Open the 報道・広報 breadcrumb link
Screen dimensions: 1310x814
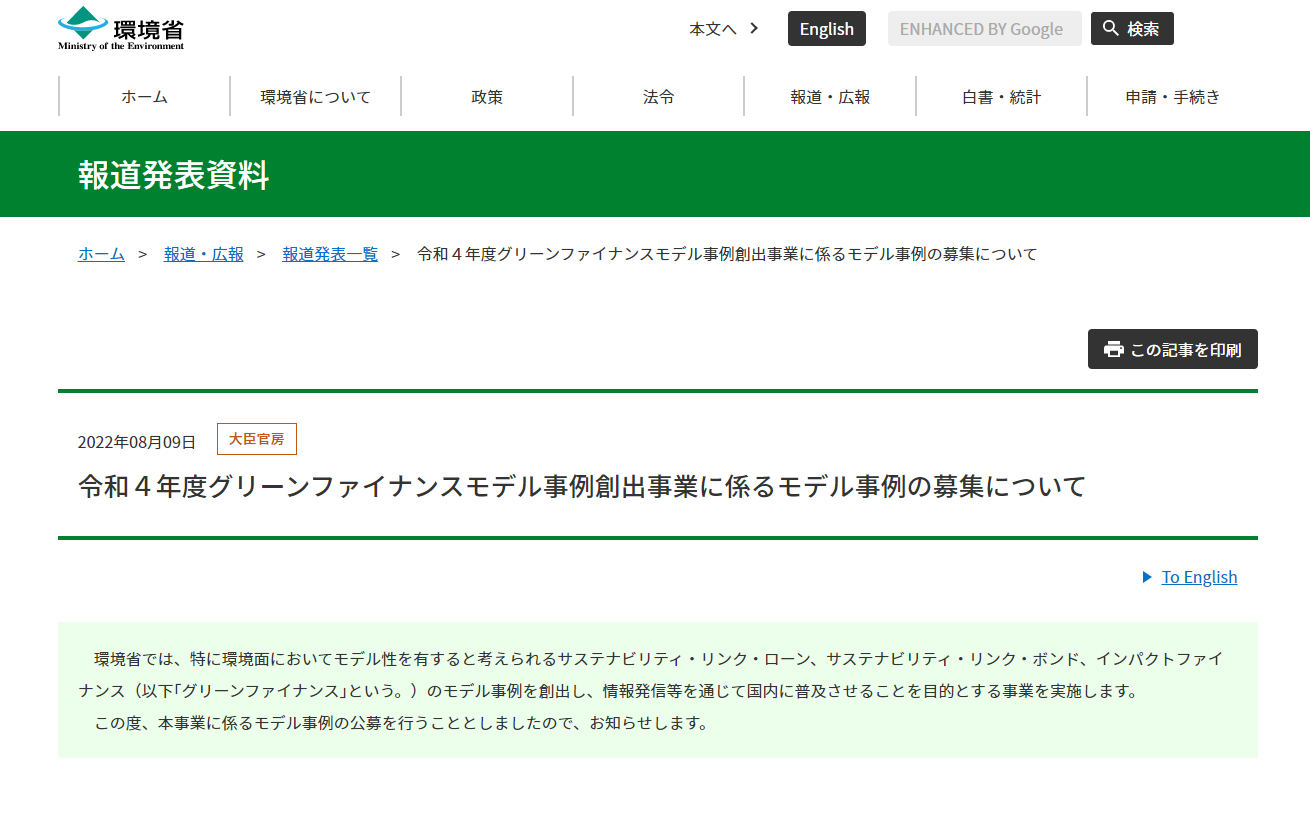pos(204,254)
